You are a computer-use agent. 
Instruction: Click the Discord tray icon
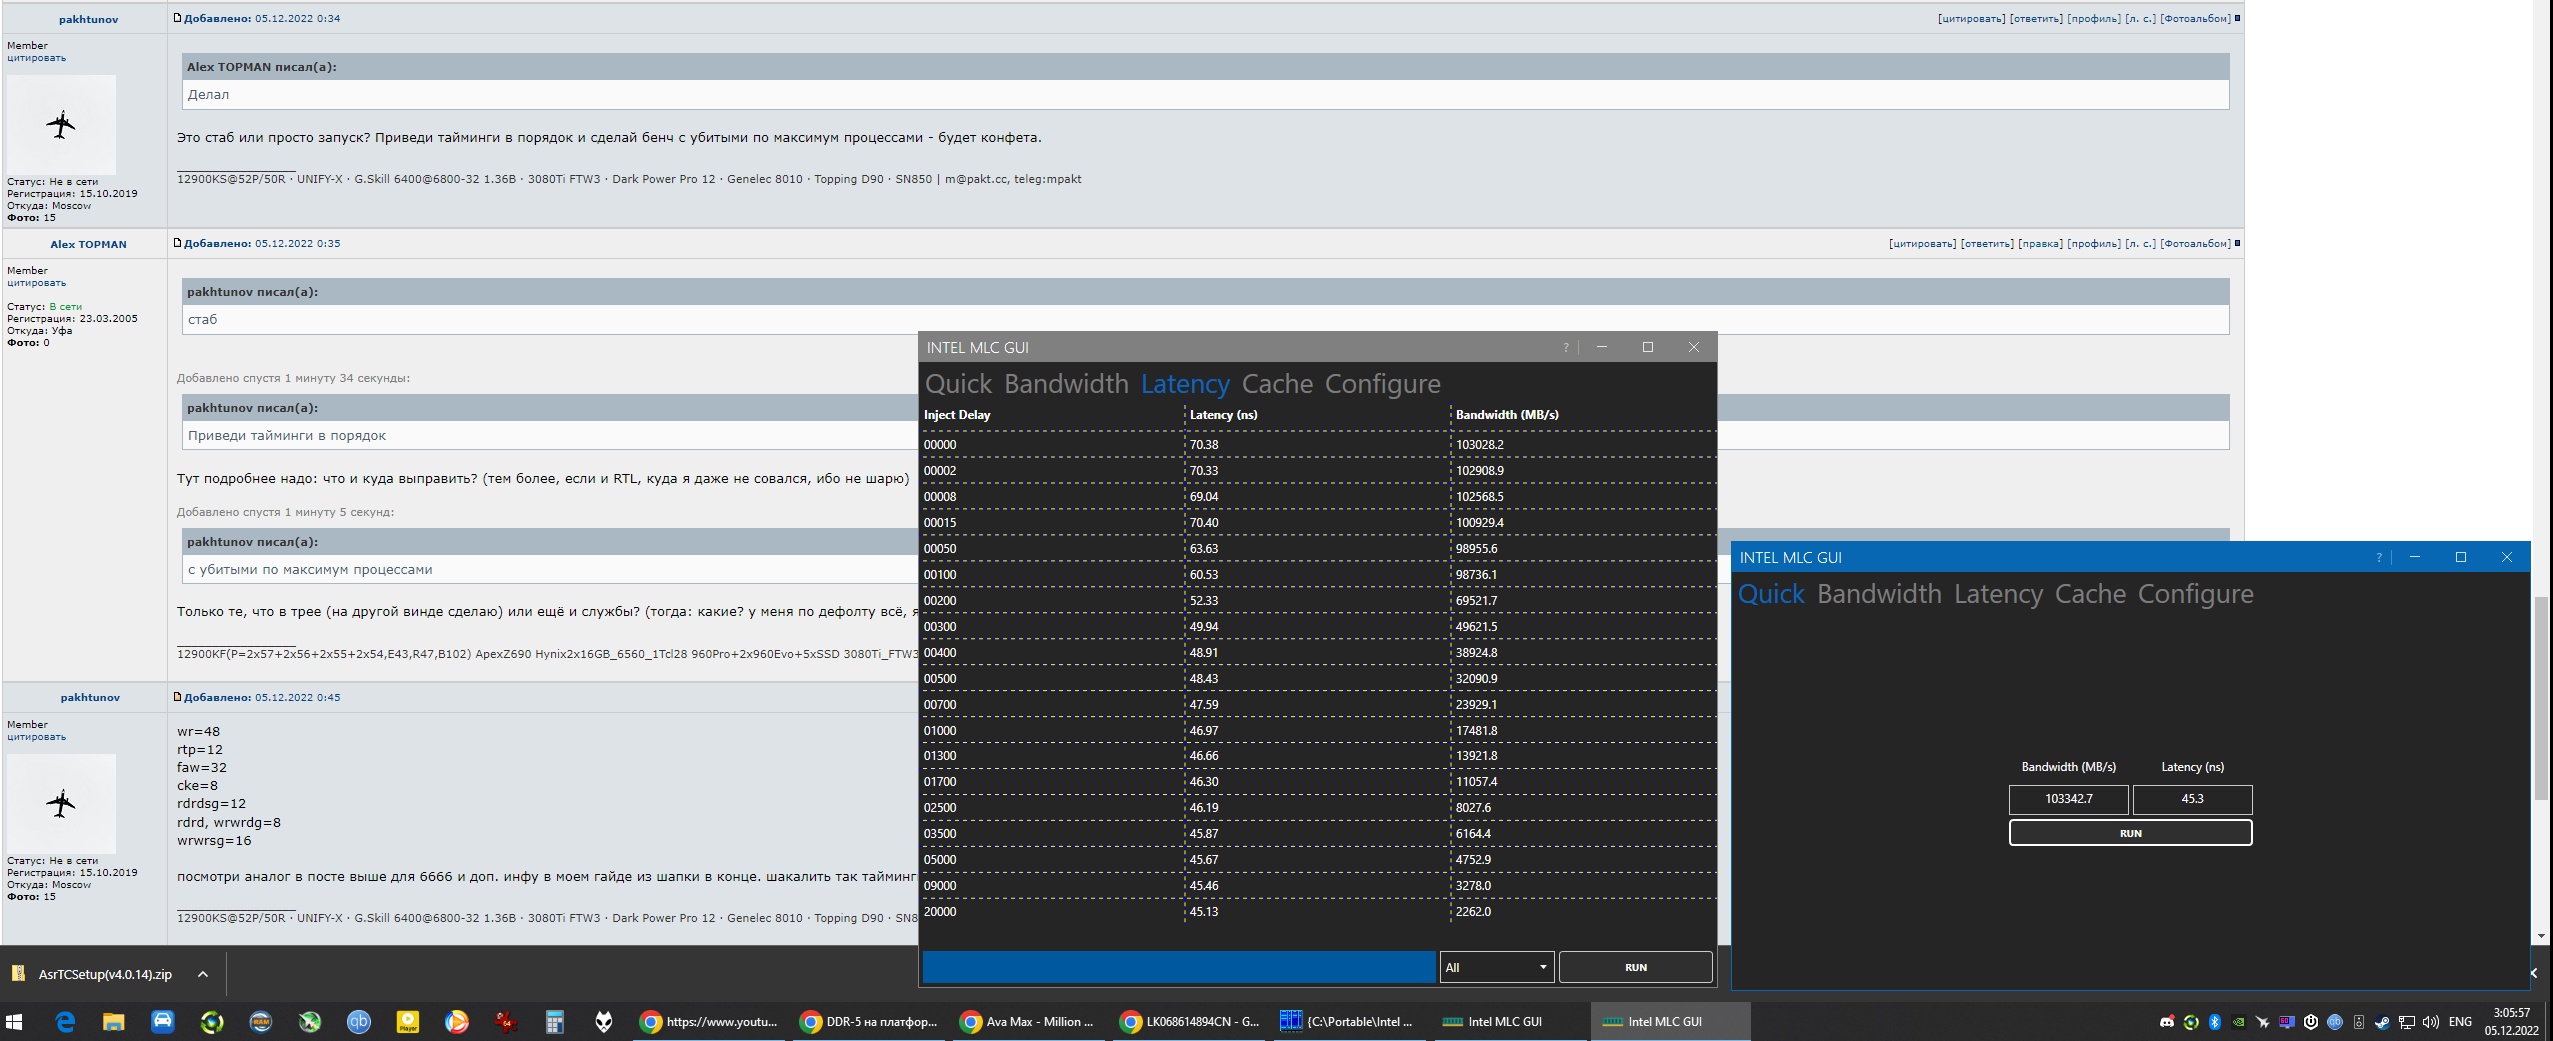pyautogui.click(x=2166, y=1022)
